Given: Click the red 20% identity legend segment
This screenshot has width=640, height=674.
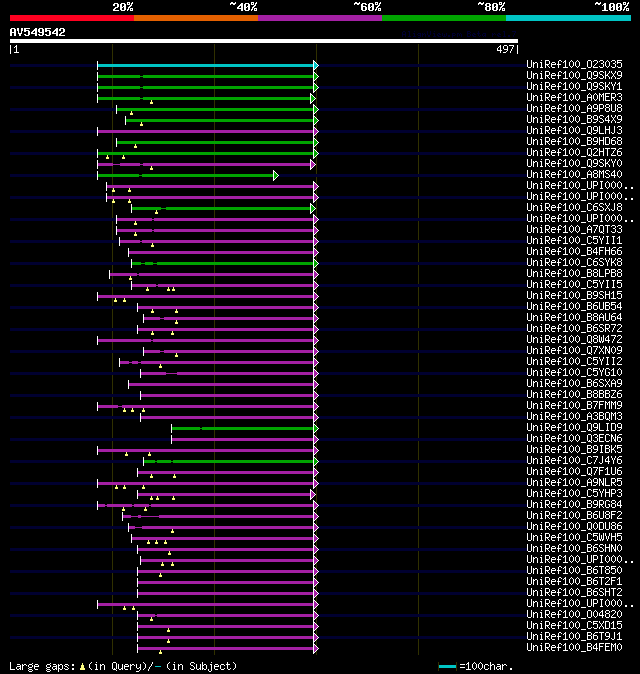Looking at the screenshot, I should pyautogui.click(x=72, y=18).
